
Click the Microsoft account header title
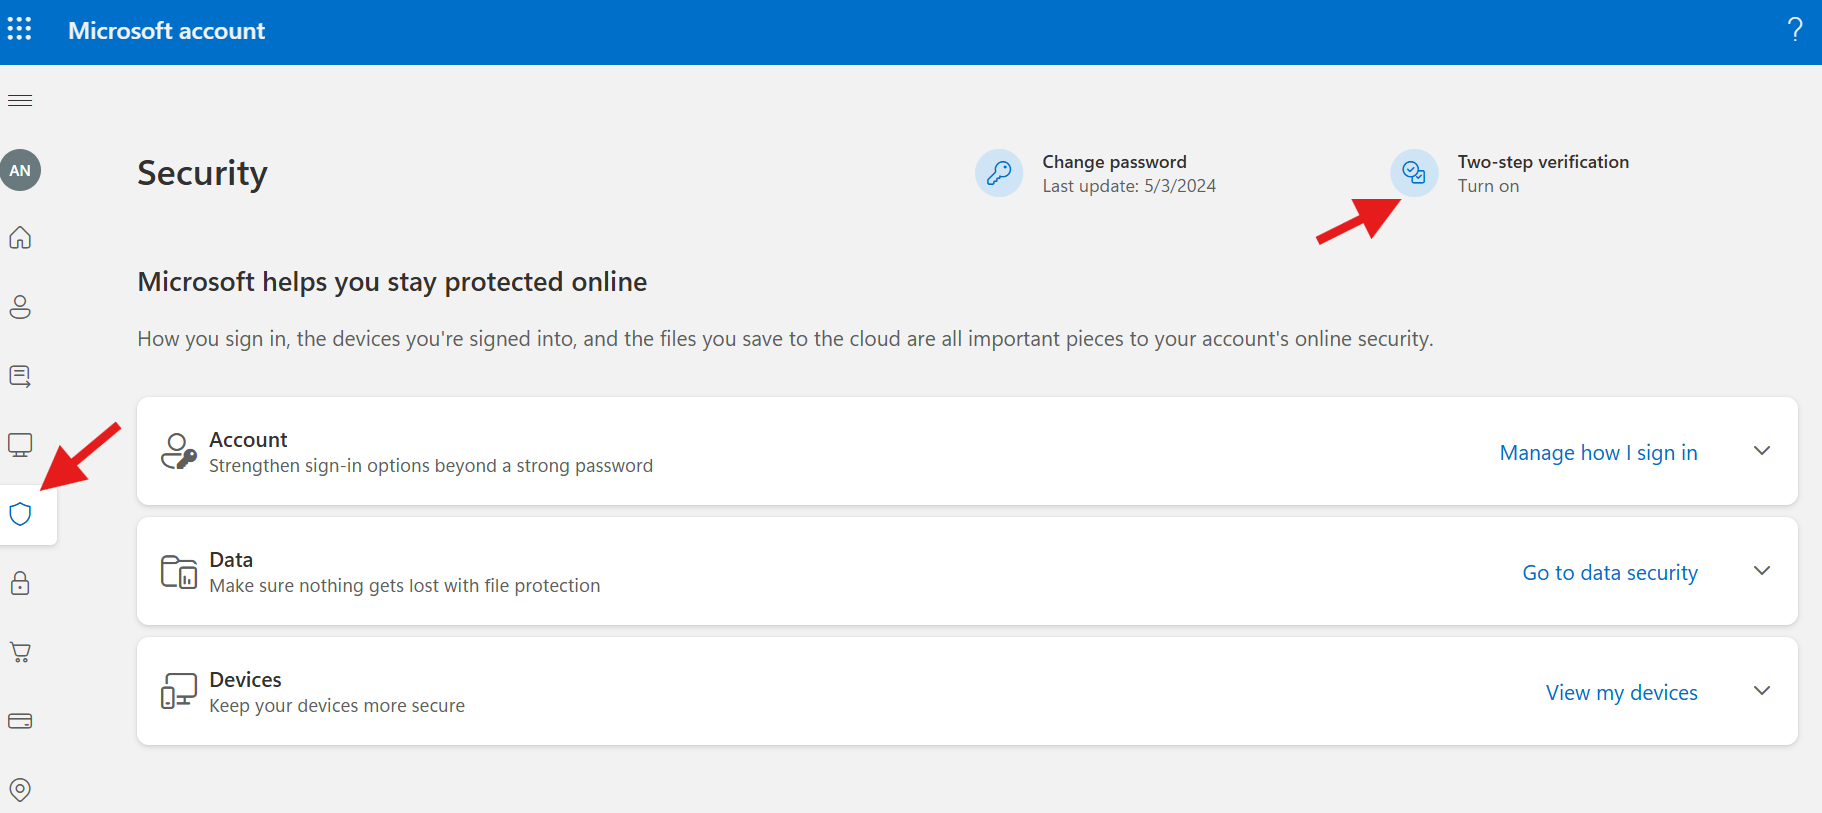pos(166,31)
